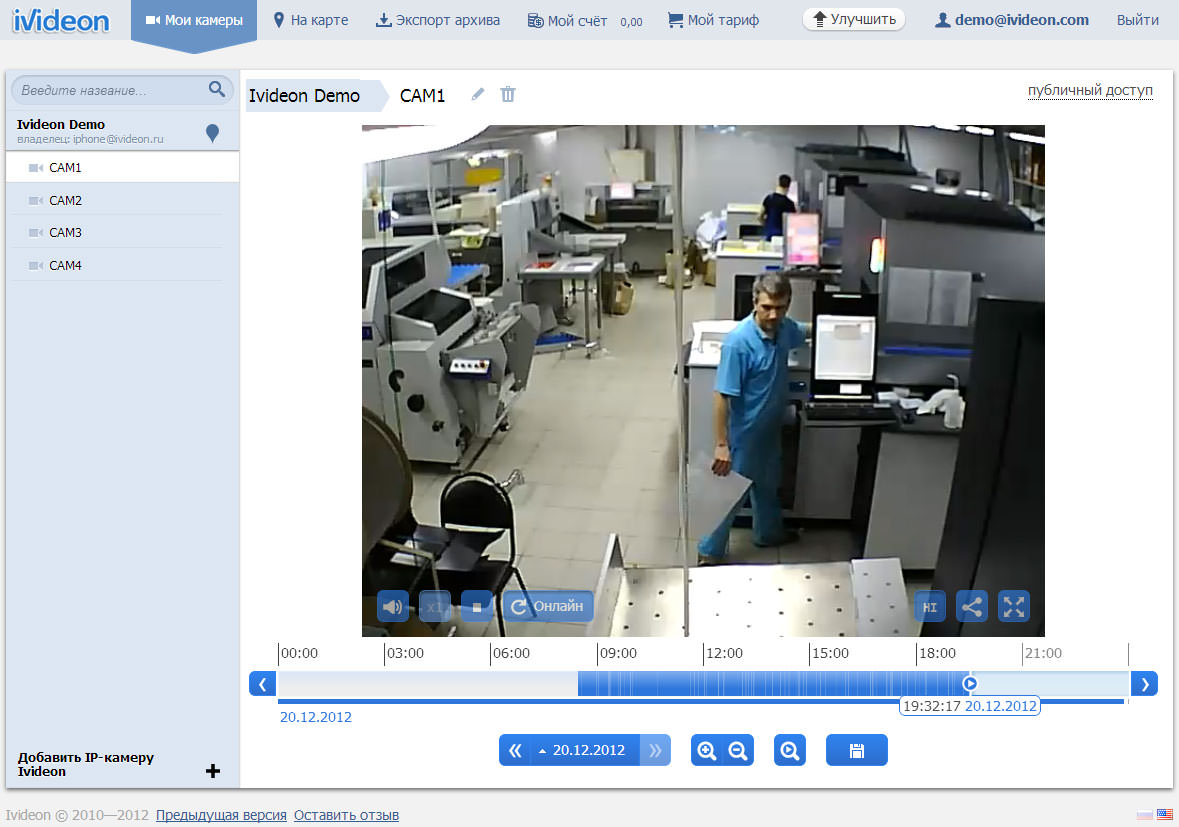The height and width of the screenshot is (827, 1179).
Task: Click the публичный доступ link
Action: point(1090,90)
